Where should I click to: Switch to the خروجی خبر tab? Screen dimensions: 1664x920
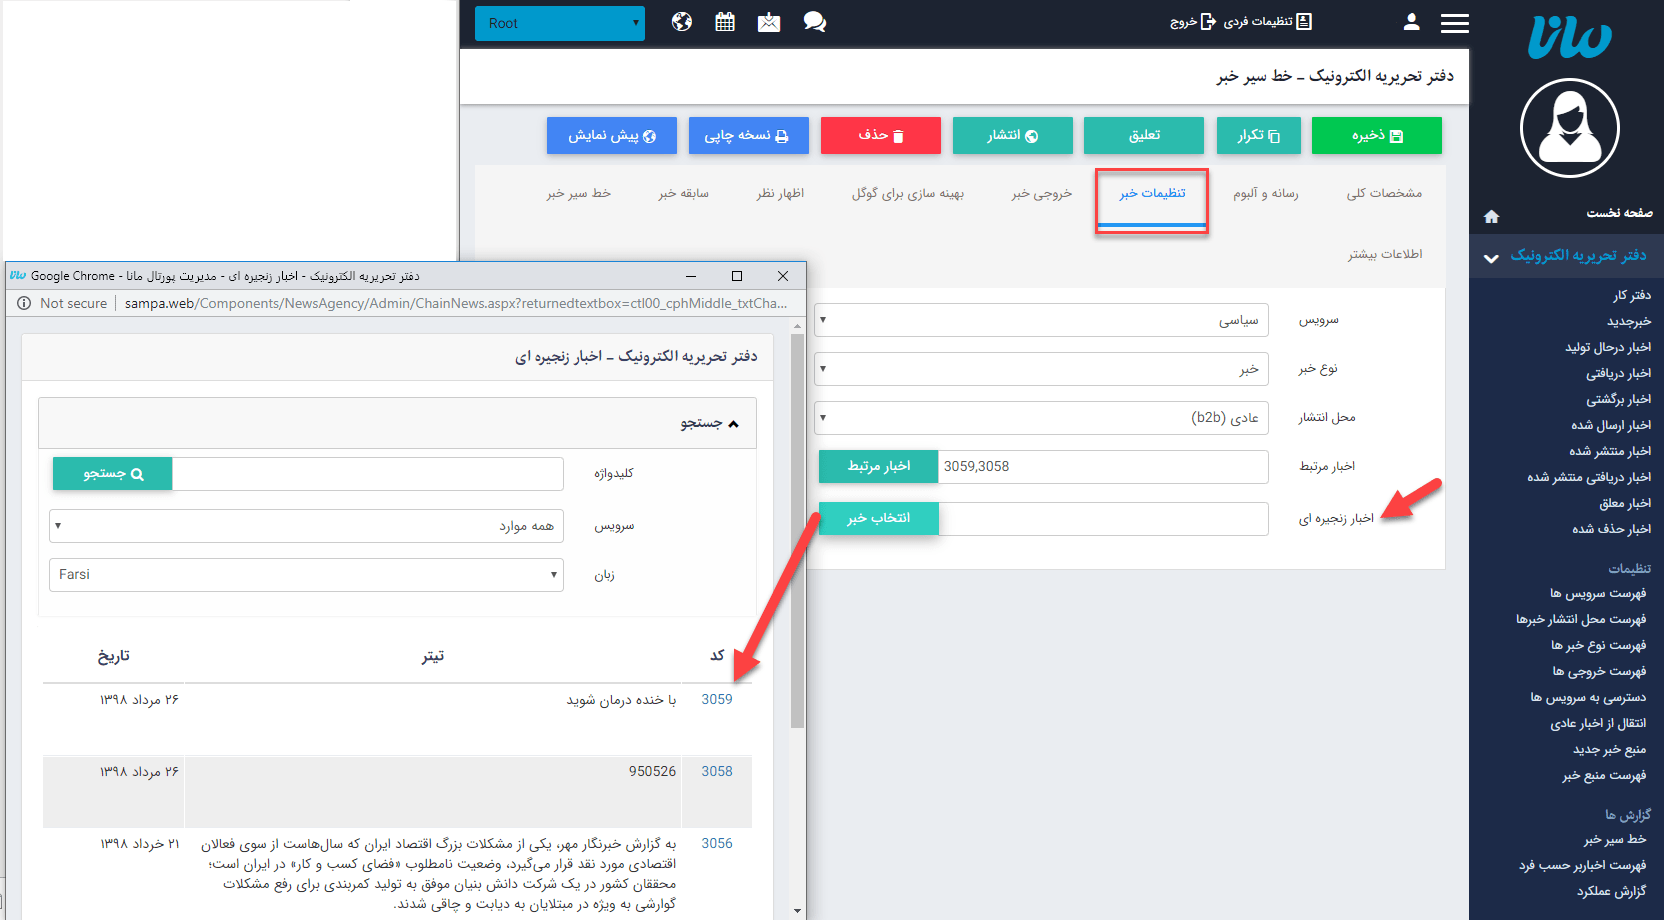1041,193
